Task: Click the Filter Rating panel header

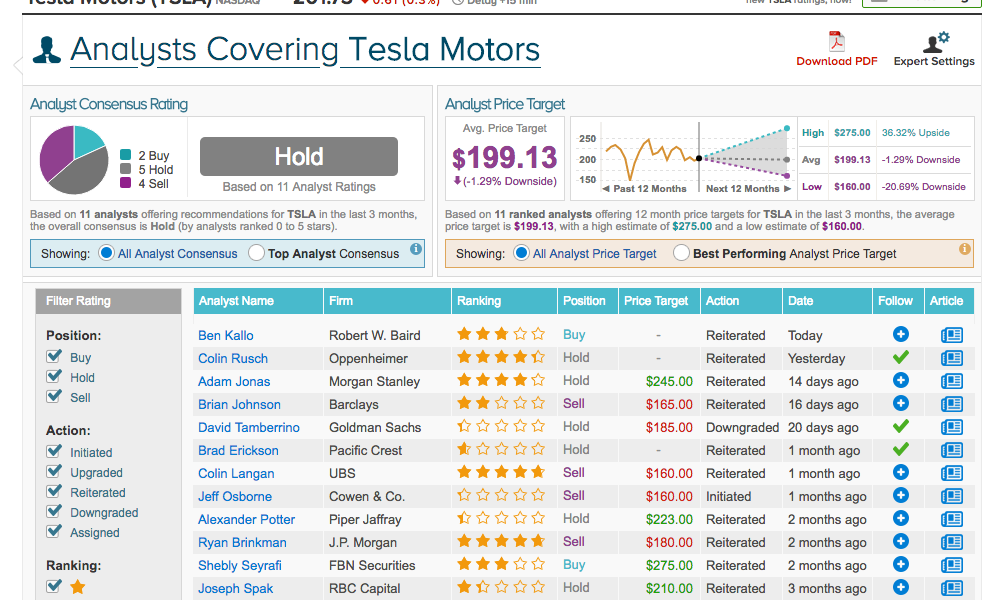Action: (x=108, y=301)
